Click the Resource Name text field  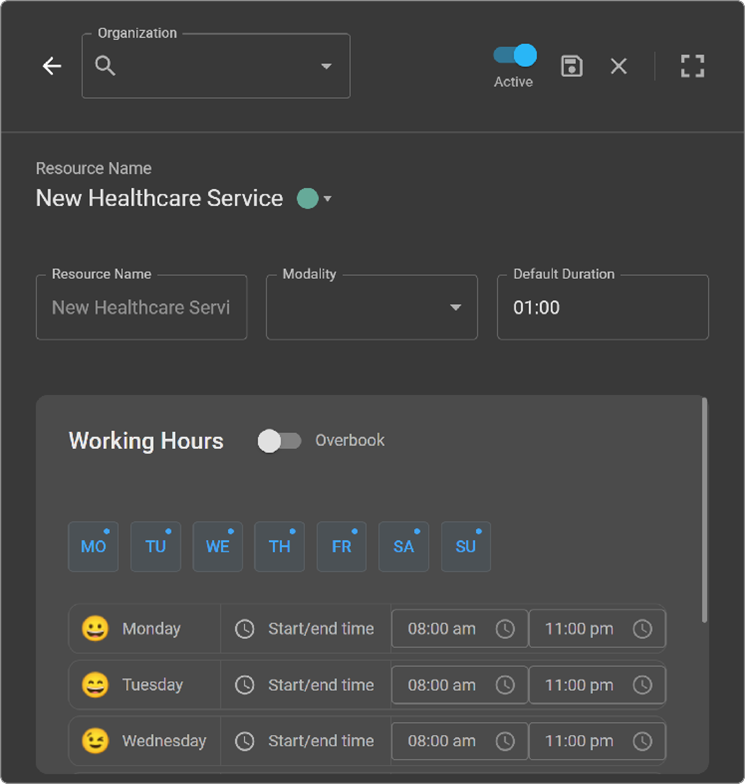click(x=141, y=308)
